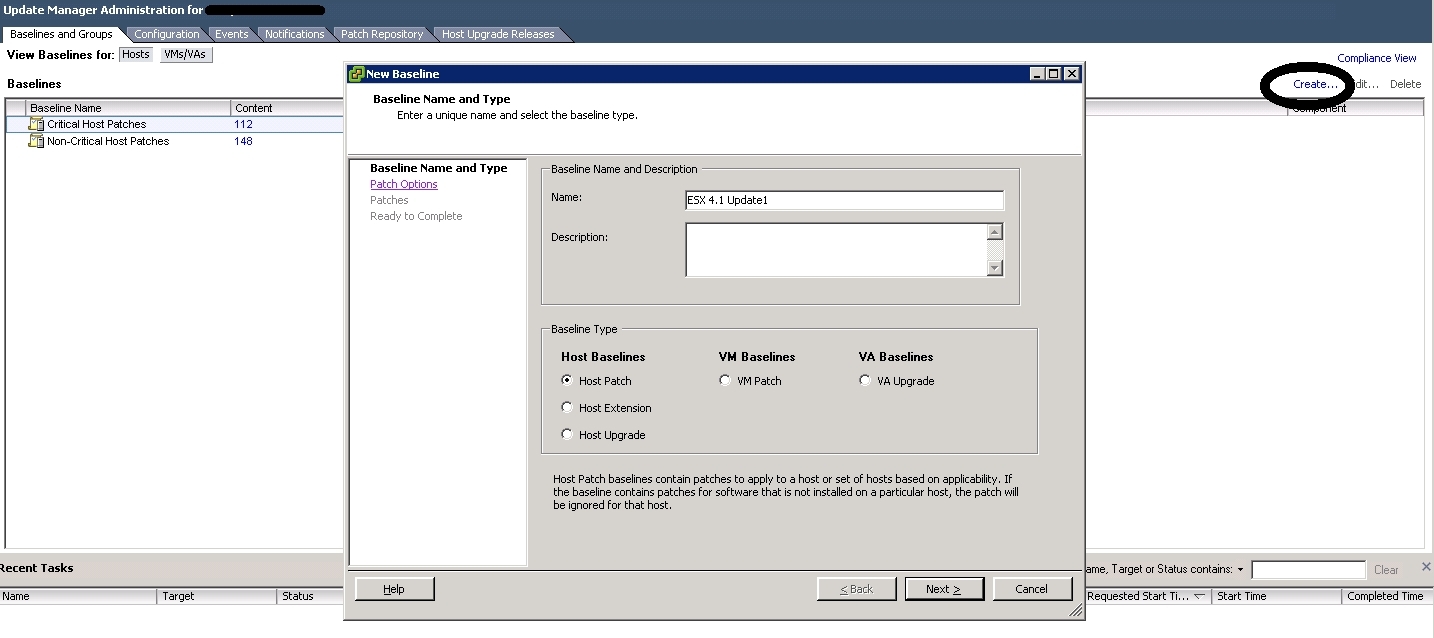Click the 148 content count
This screenshot has height=638, width=1434.
point(244,141)
